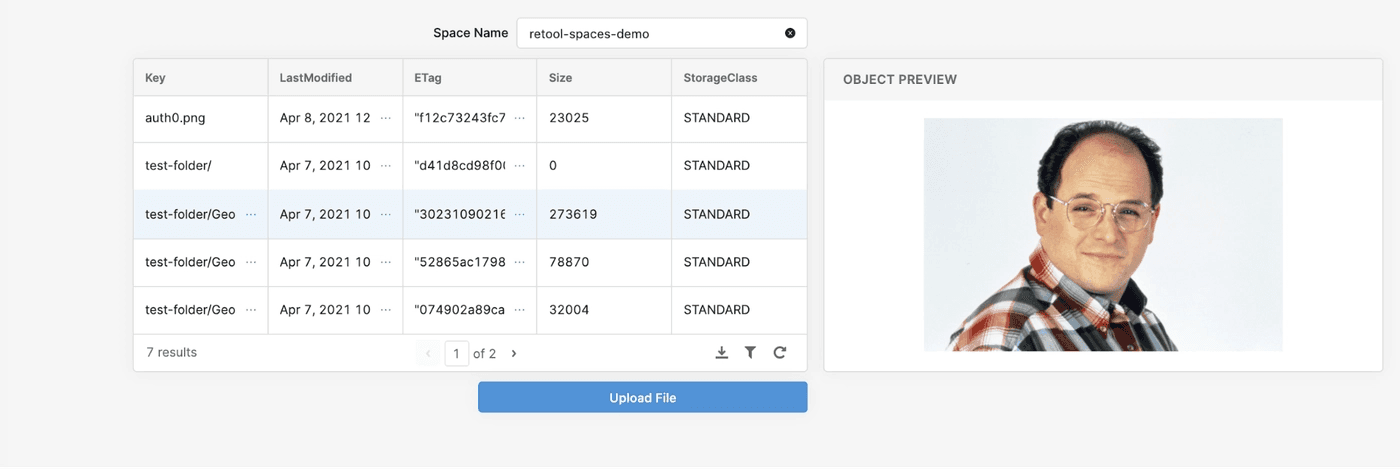Refresh the table with the reload icon

point(780,353)
